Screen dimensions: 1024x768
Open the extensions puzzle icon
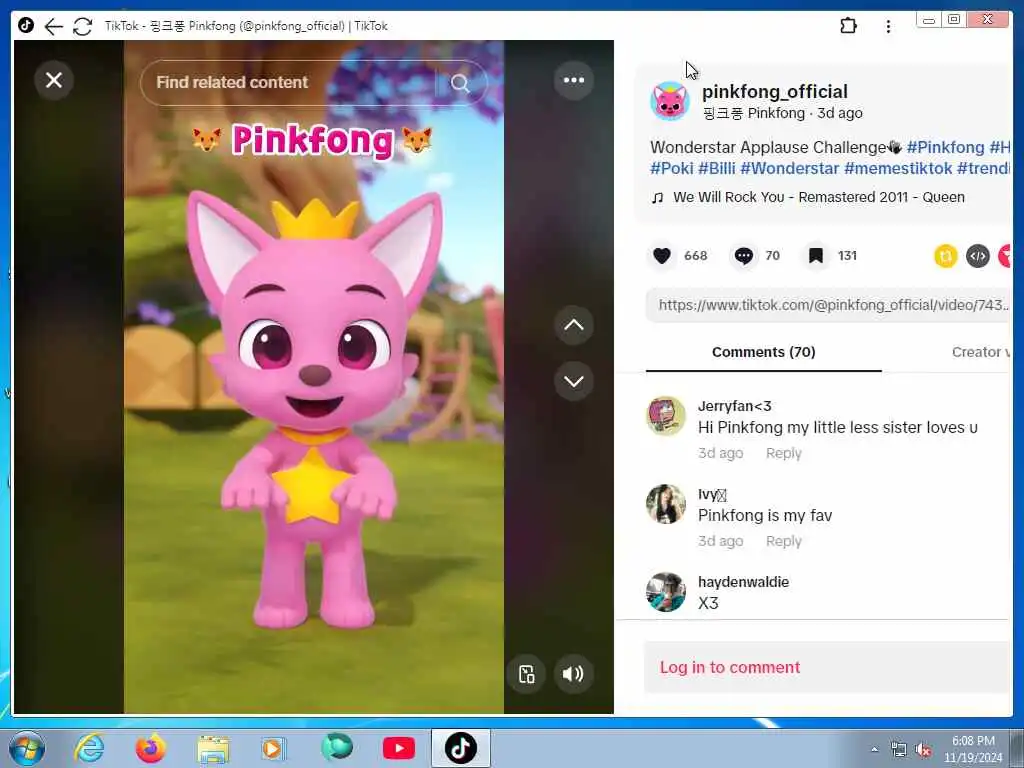(x=848, y=26)
